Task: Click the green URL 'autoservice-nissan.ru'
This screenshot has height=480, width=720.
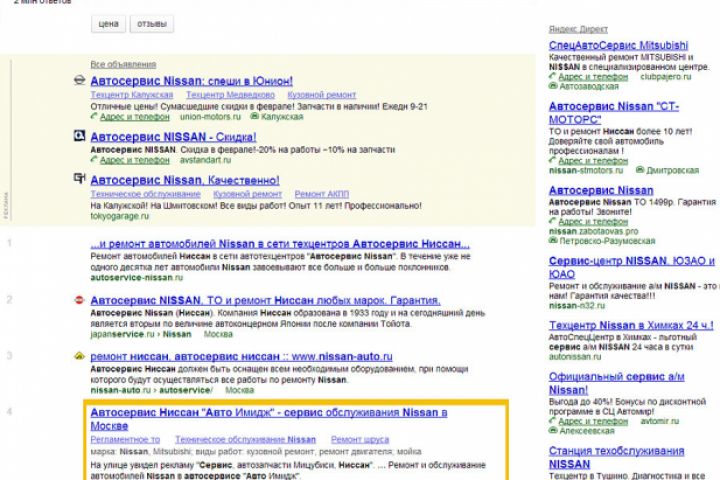Action: [137, 277]
